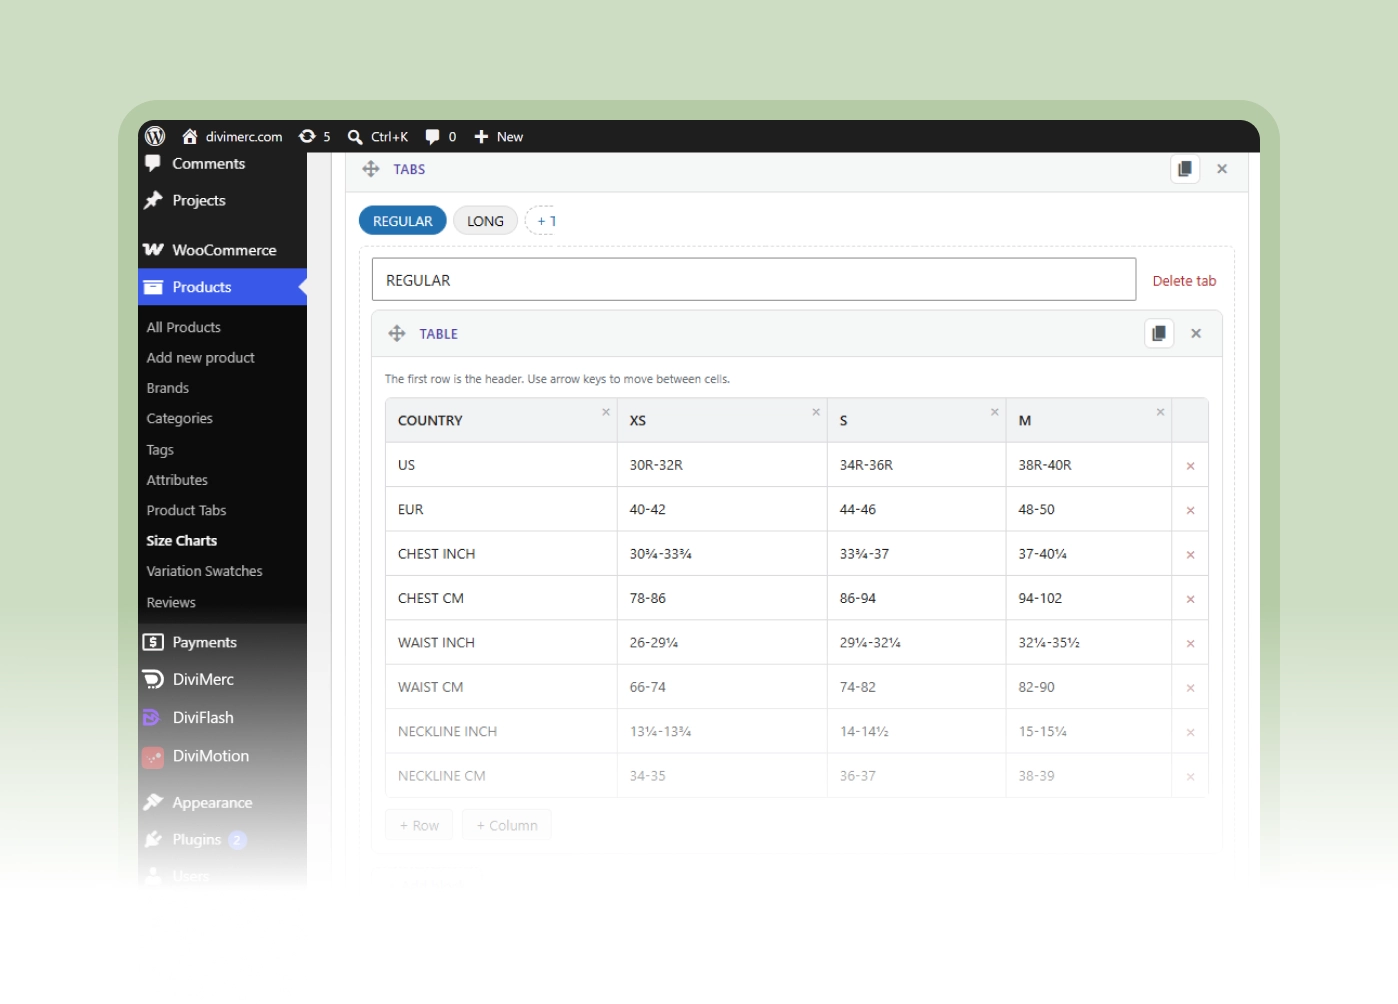The image size is (1398, 1004).
Task: Open the Product Tabs submenu
Action: [x=186, y=510]
